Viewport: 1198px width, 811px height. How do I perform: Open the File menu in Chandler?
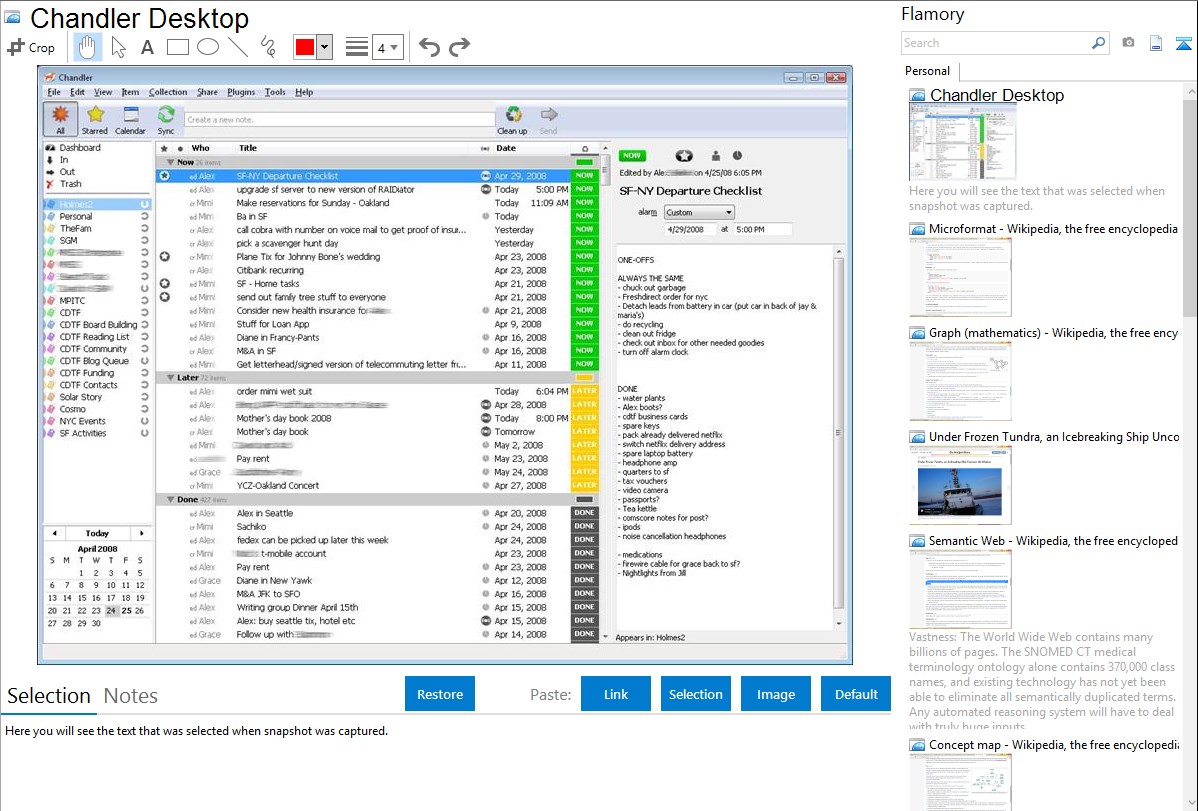53,92
